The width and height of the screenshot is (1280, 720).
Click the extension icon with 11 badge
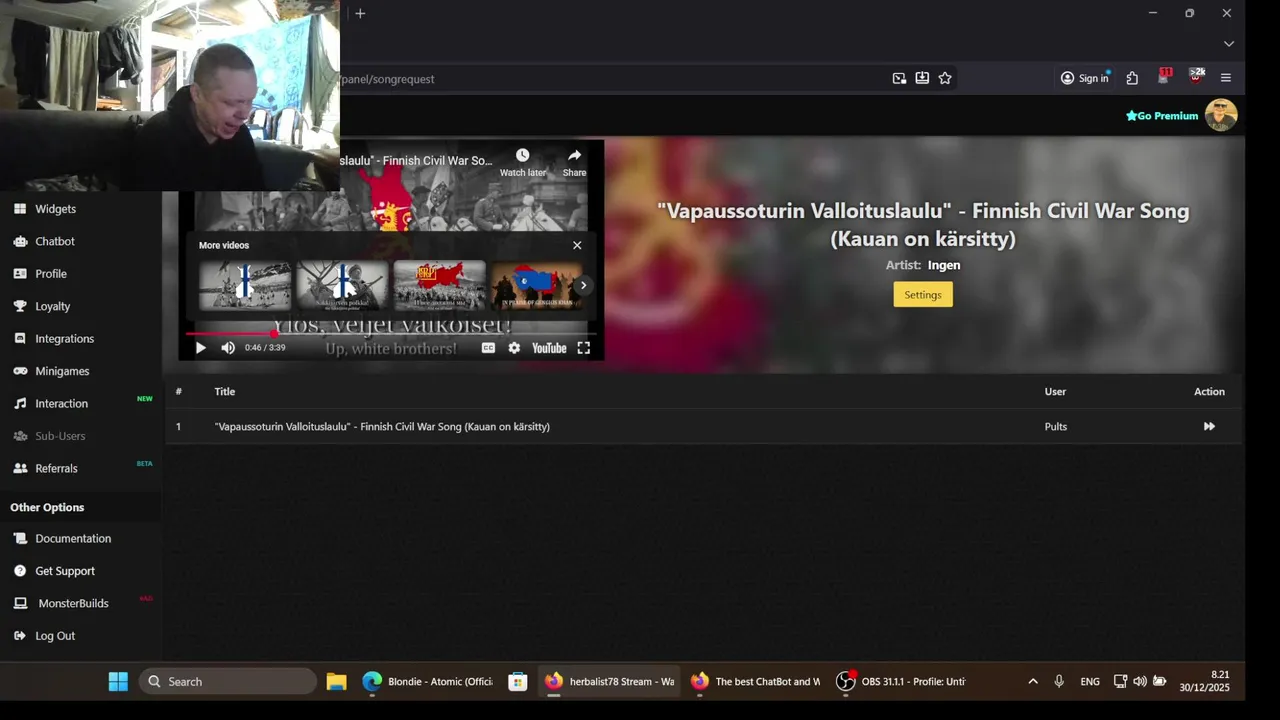[1164, 76]
